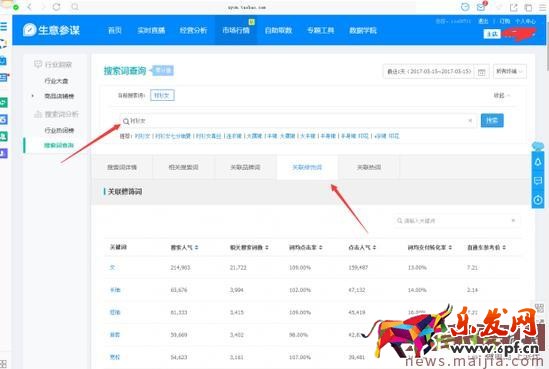Click the keyword link in 47,132 row
Image resolution: width=549 pixels, height=369 pixels.
(115, 290)
